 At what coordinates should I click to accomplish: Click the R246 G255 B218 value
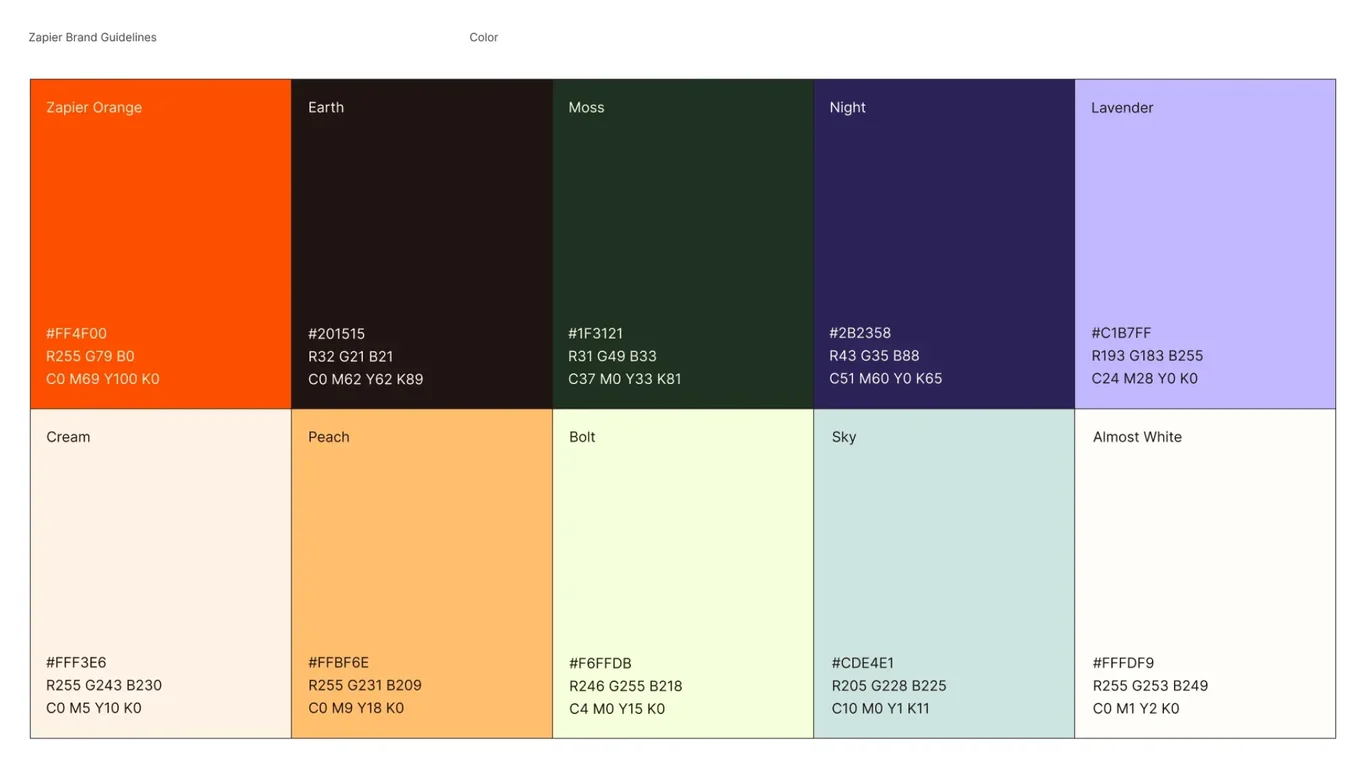[x=626, y=686]
